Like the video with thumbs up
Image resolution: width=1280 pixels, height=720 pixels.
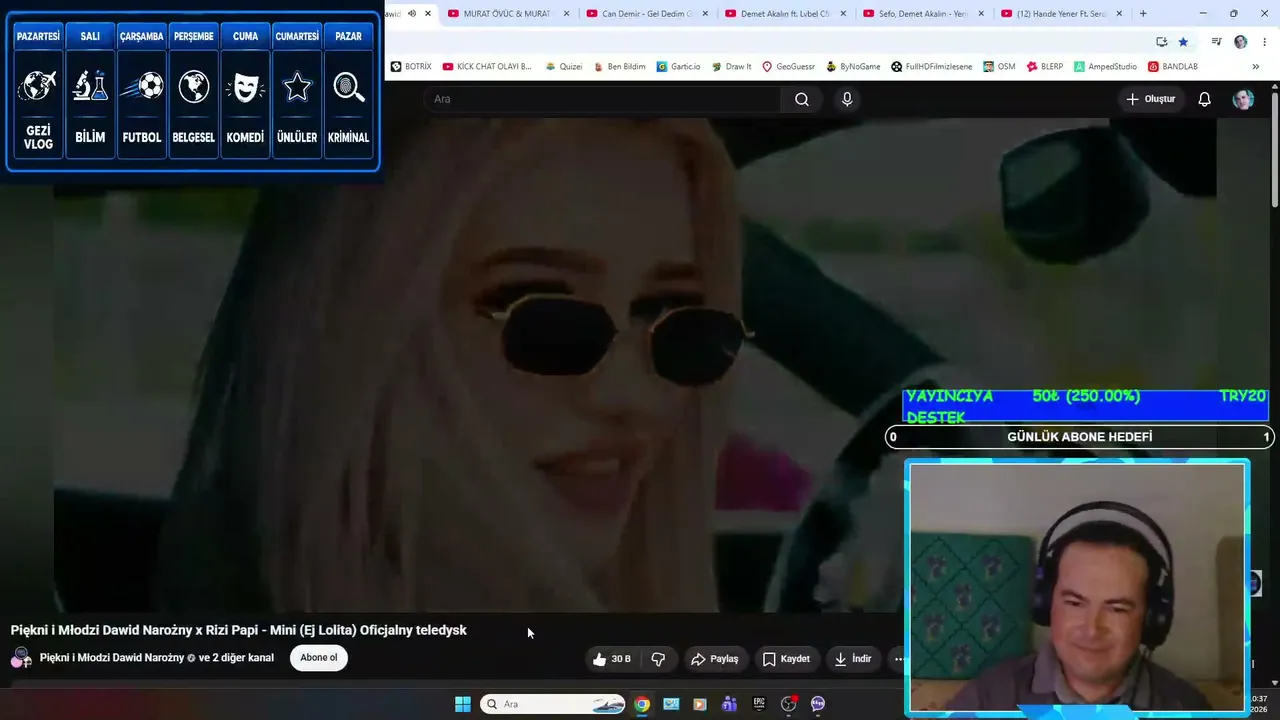[x=612, y=659]
